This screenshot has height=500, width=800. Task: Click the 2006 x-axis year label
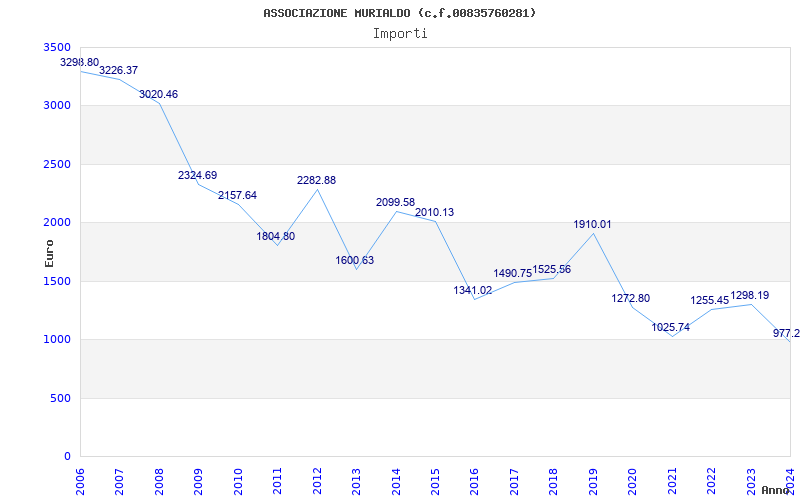pos(80,482)
